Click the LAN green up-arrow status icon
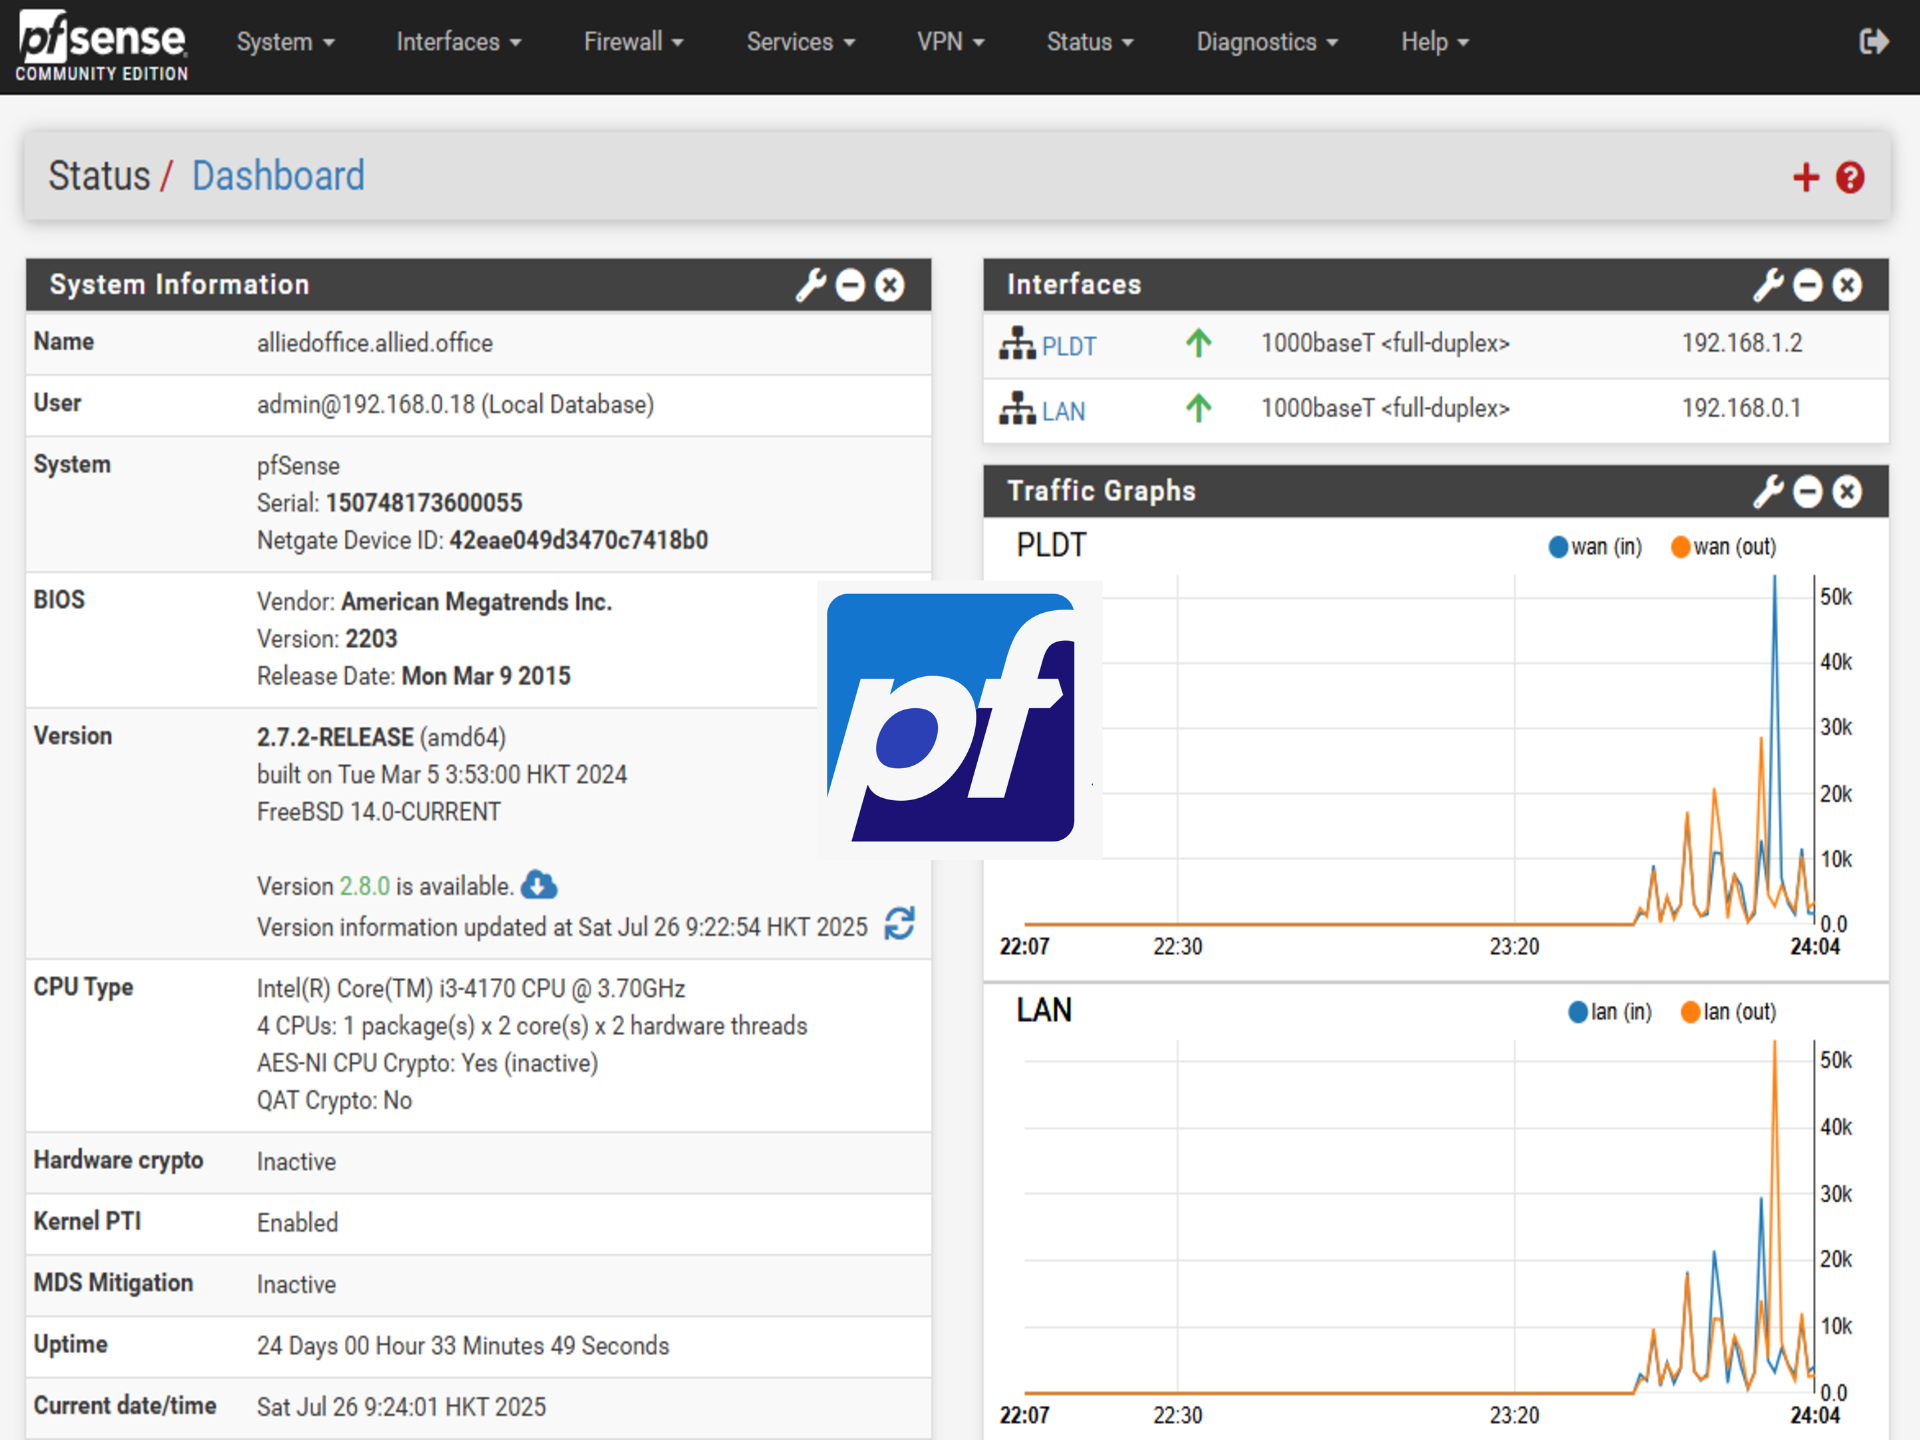The width and height of the screenshot is (1920, 1440). 1198,408
